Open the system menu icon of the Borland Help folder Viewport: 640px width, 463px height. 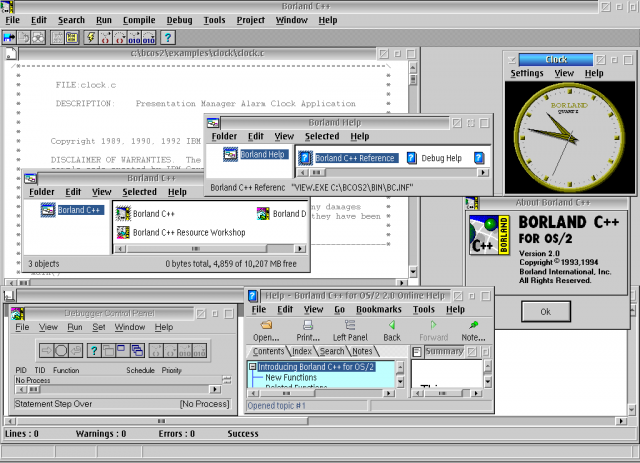pyautogui.click(x=213, y=122)
